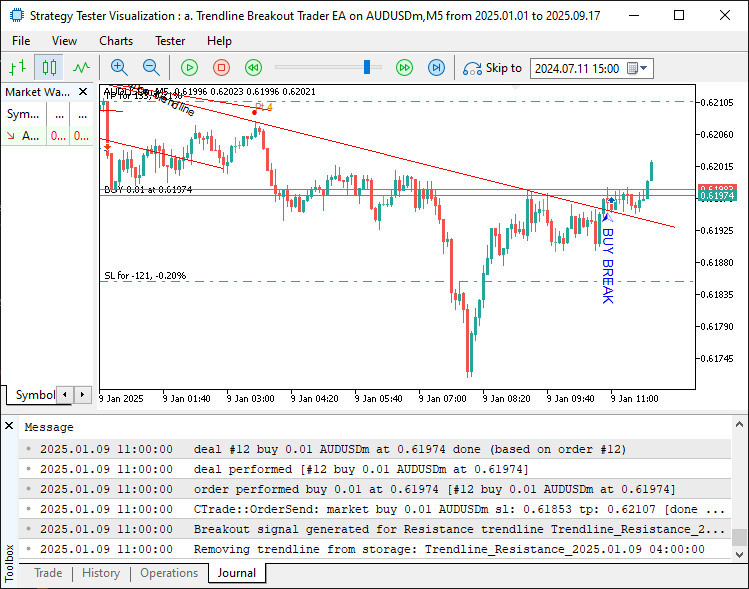Image resolution: width=749 pixels, height=589 pixels.
Task: Open the File menu
Action: pyautogui.click(x=21, y=41)
